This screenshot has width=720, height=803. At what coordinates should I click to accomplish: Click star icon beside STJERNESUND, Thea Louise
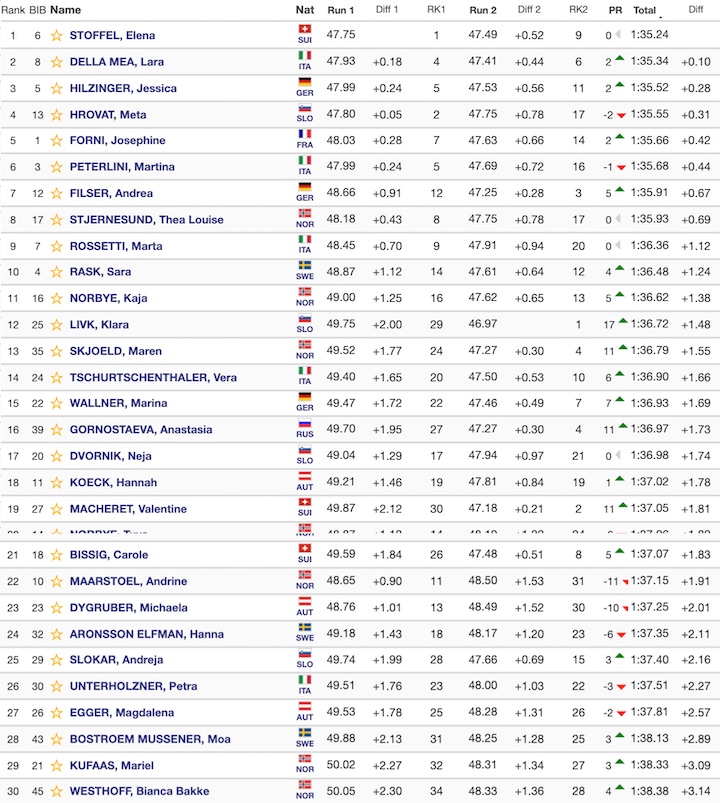pyautogui.click(x=56, y=220)
